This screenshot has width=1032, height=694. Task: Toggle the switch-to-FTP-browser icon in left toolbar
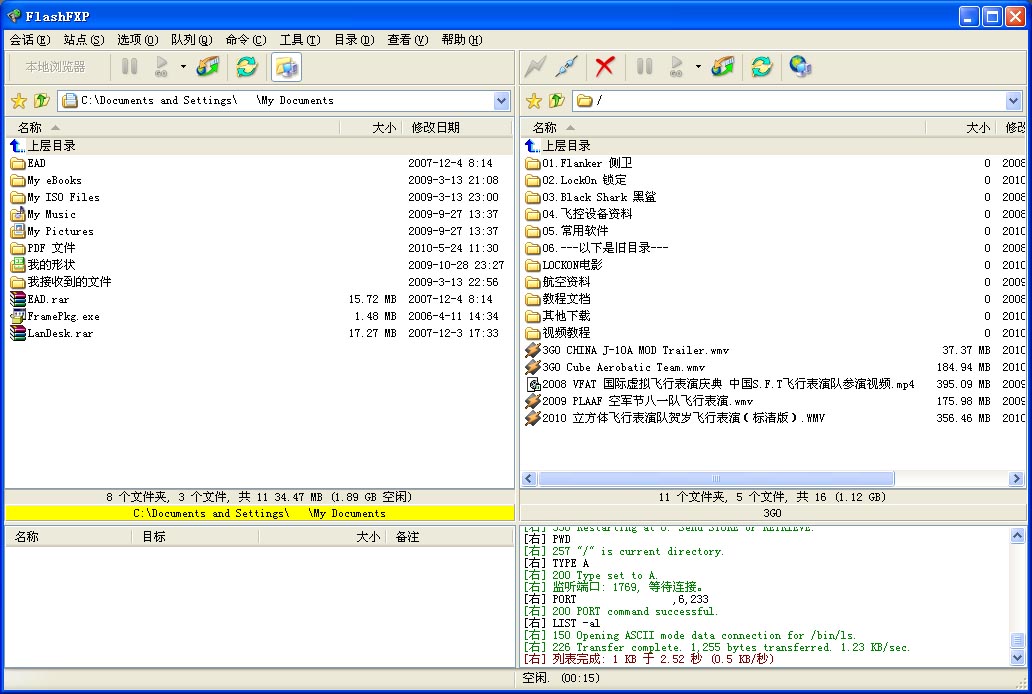point(286,67)
